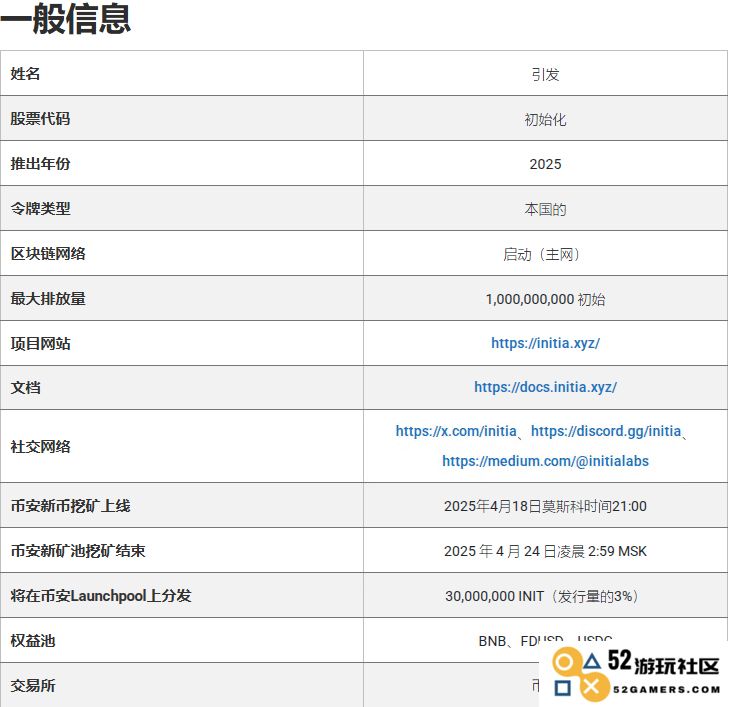The image size is (729, 707).
Task: Click the 交易所 label
Action: (x=33, y=685)
